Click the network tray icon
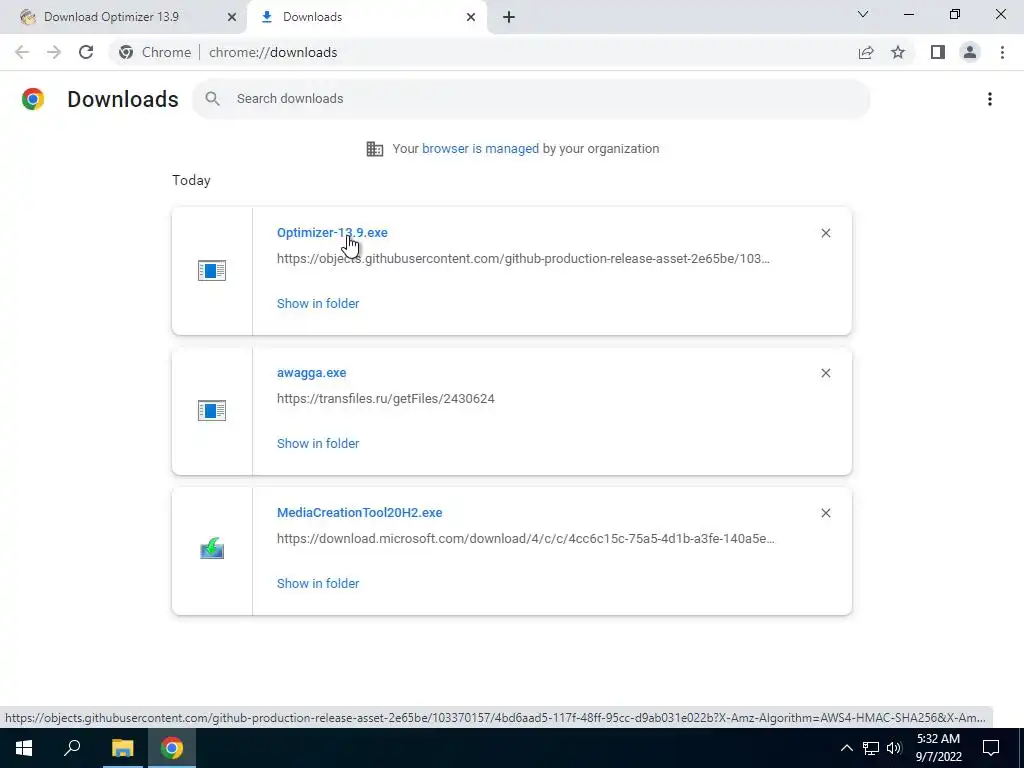Viewport: 1024px width, 768px height. (x=871, y=748)
